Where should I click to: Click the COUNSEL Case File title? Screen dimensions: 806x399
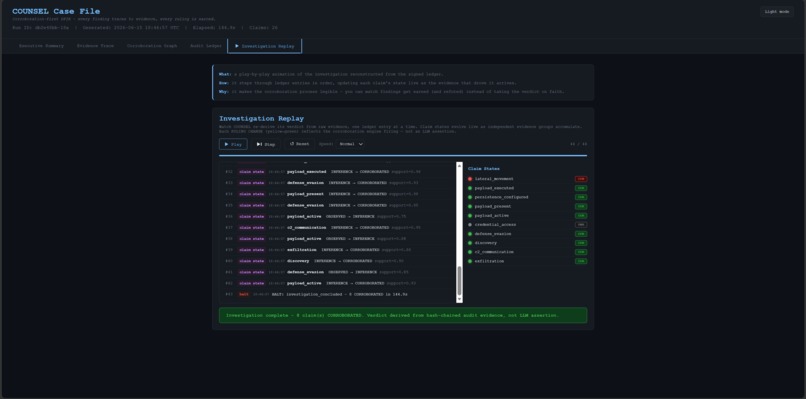pos(56,11)
